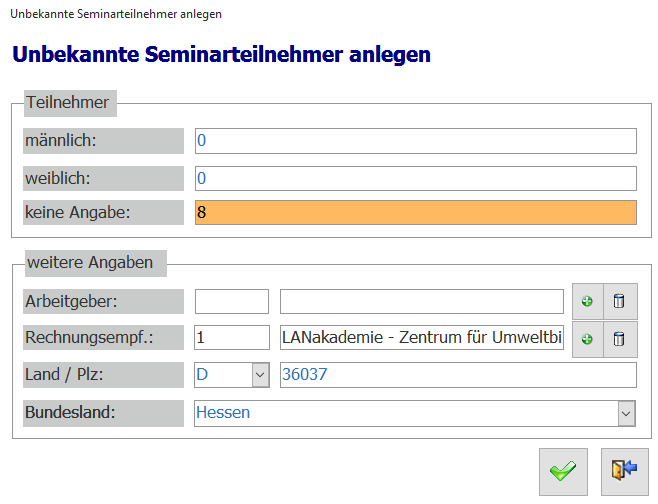
Task: Click into the männlich count field
Action: [415, 141]
